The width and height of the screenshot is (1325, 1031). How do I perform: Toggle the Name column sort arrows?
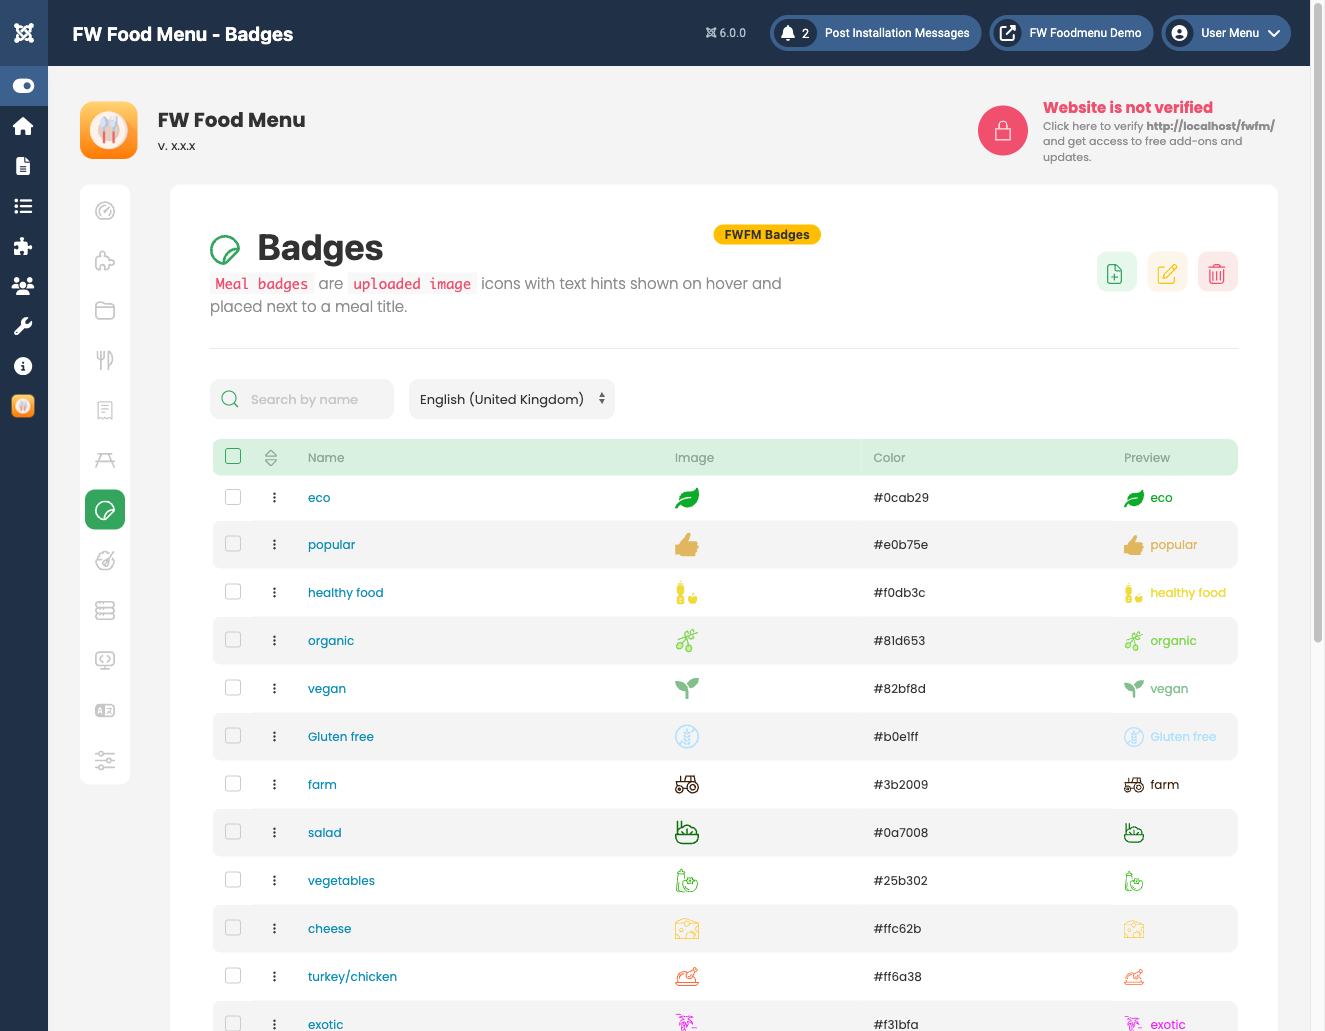tap(271, 455)
